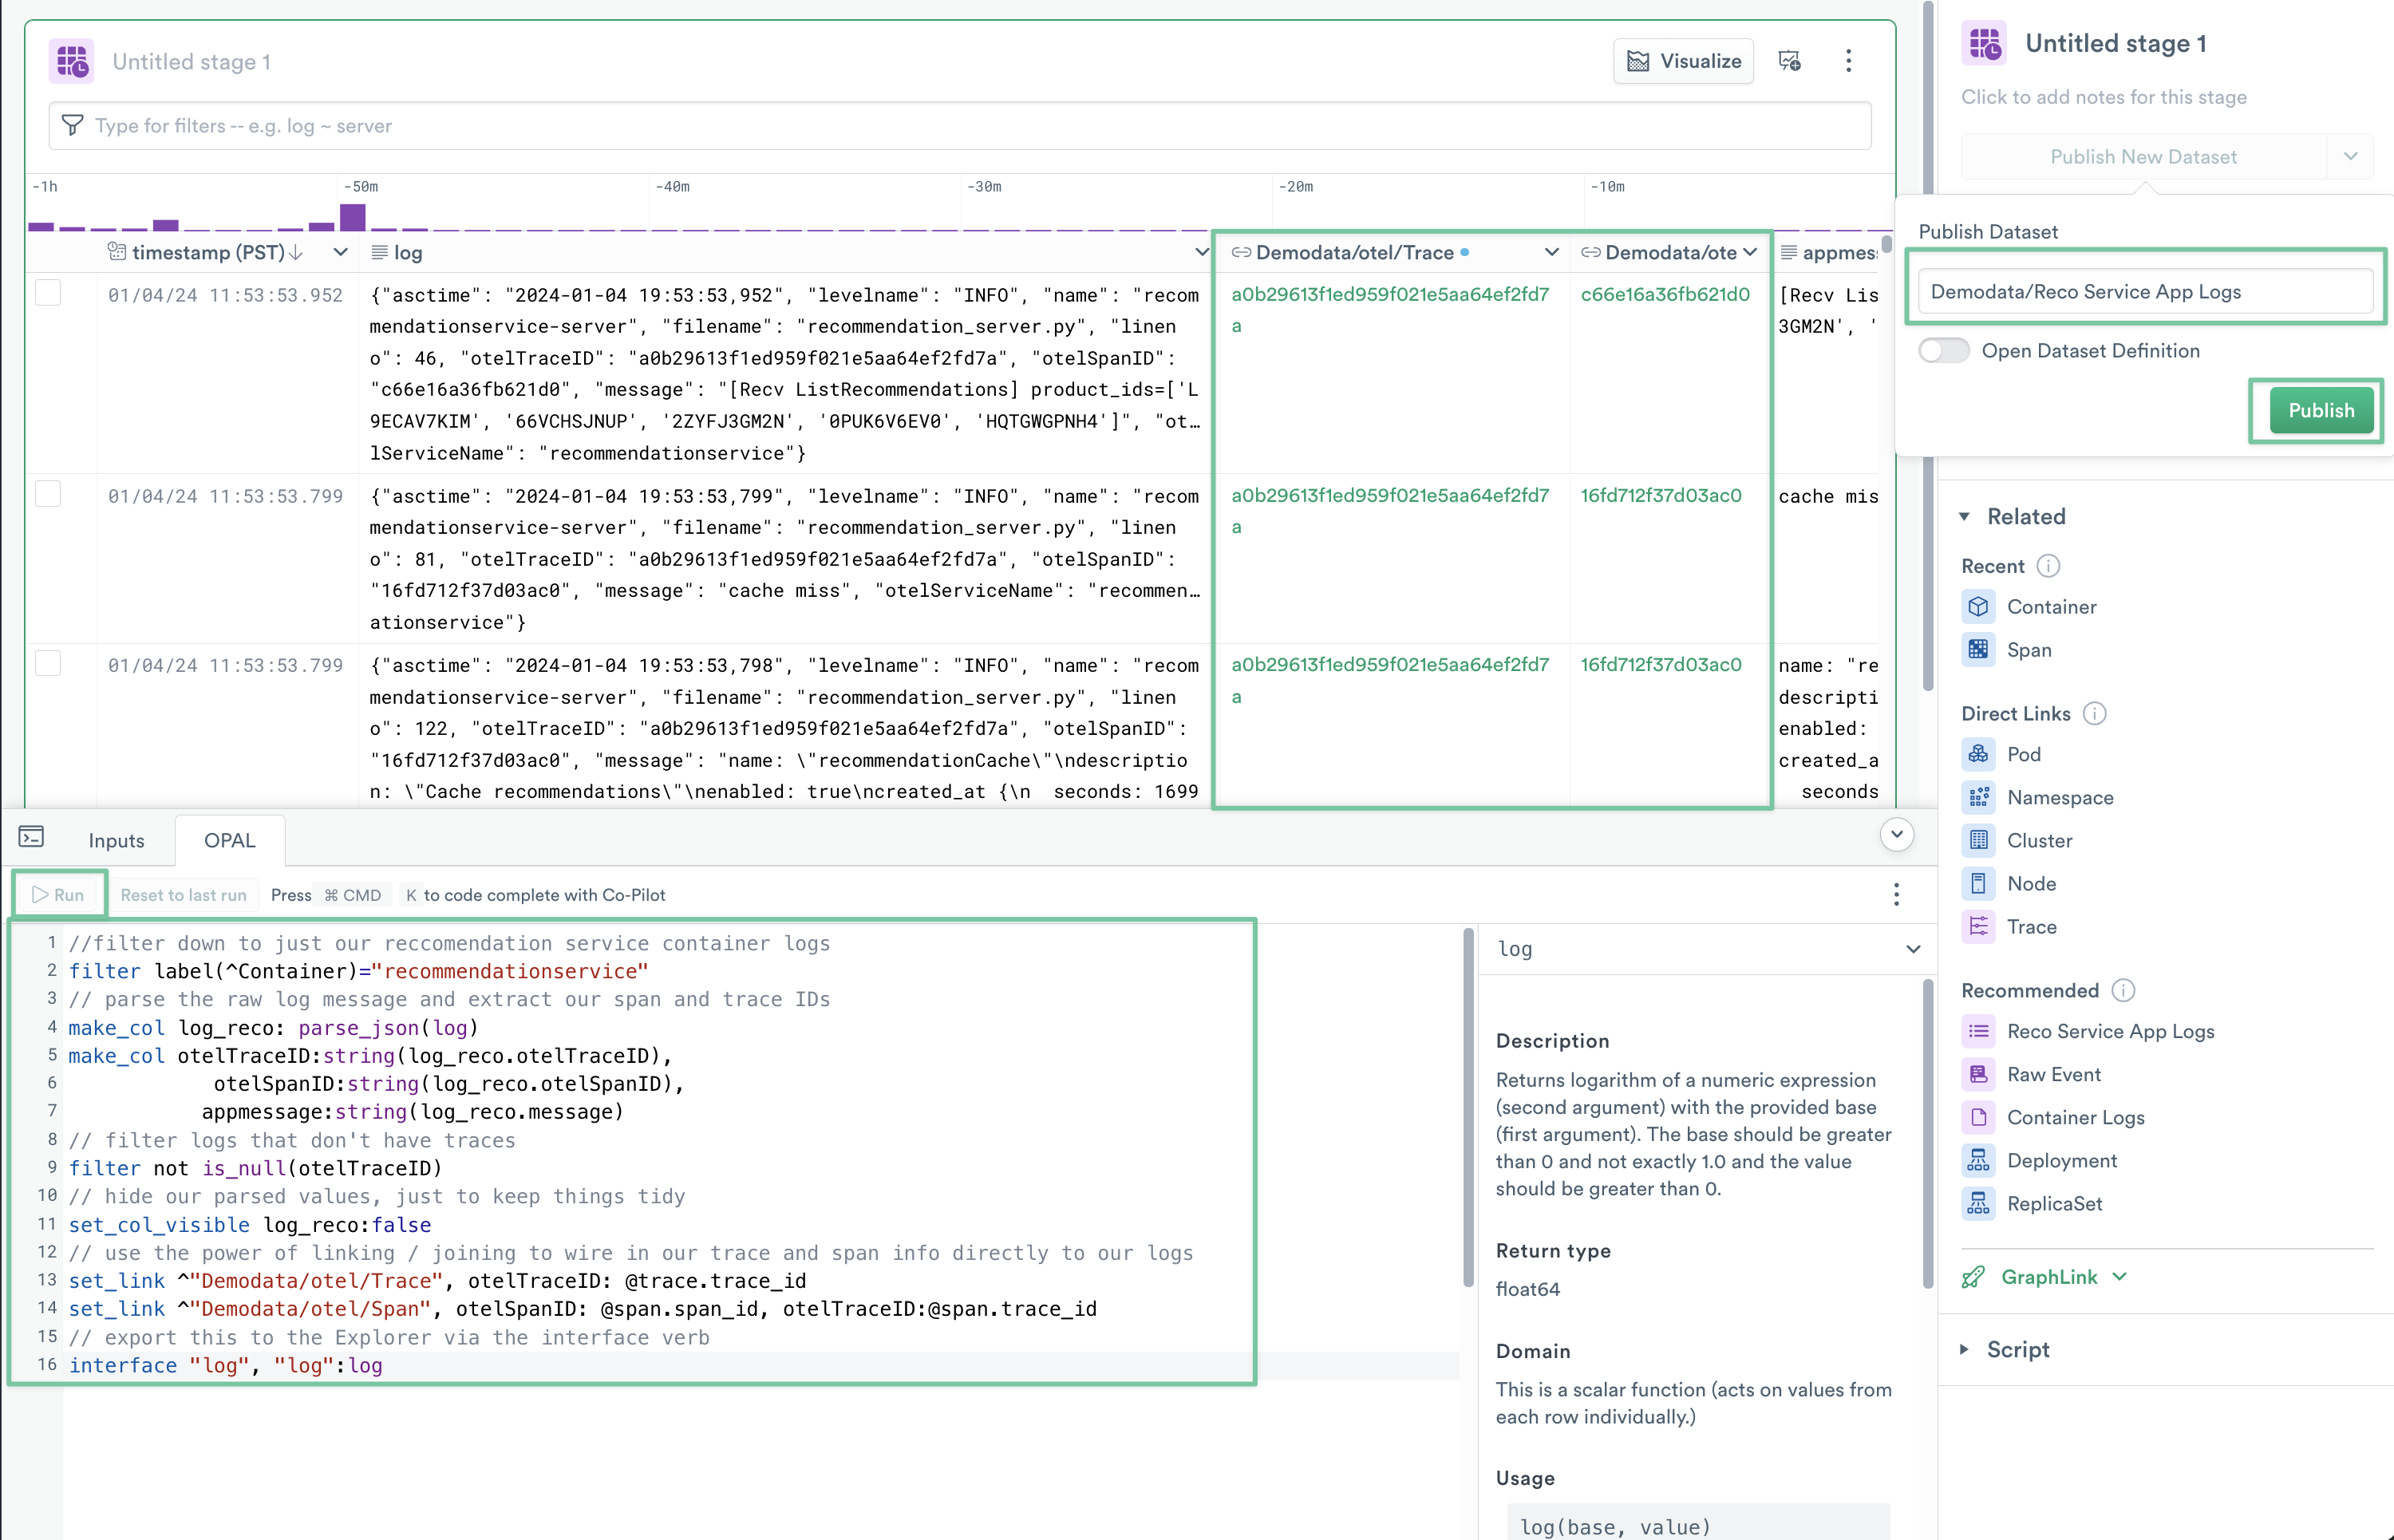Place cursor on line 16 interface code

click(x=226, y=1365)
